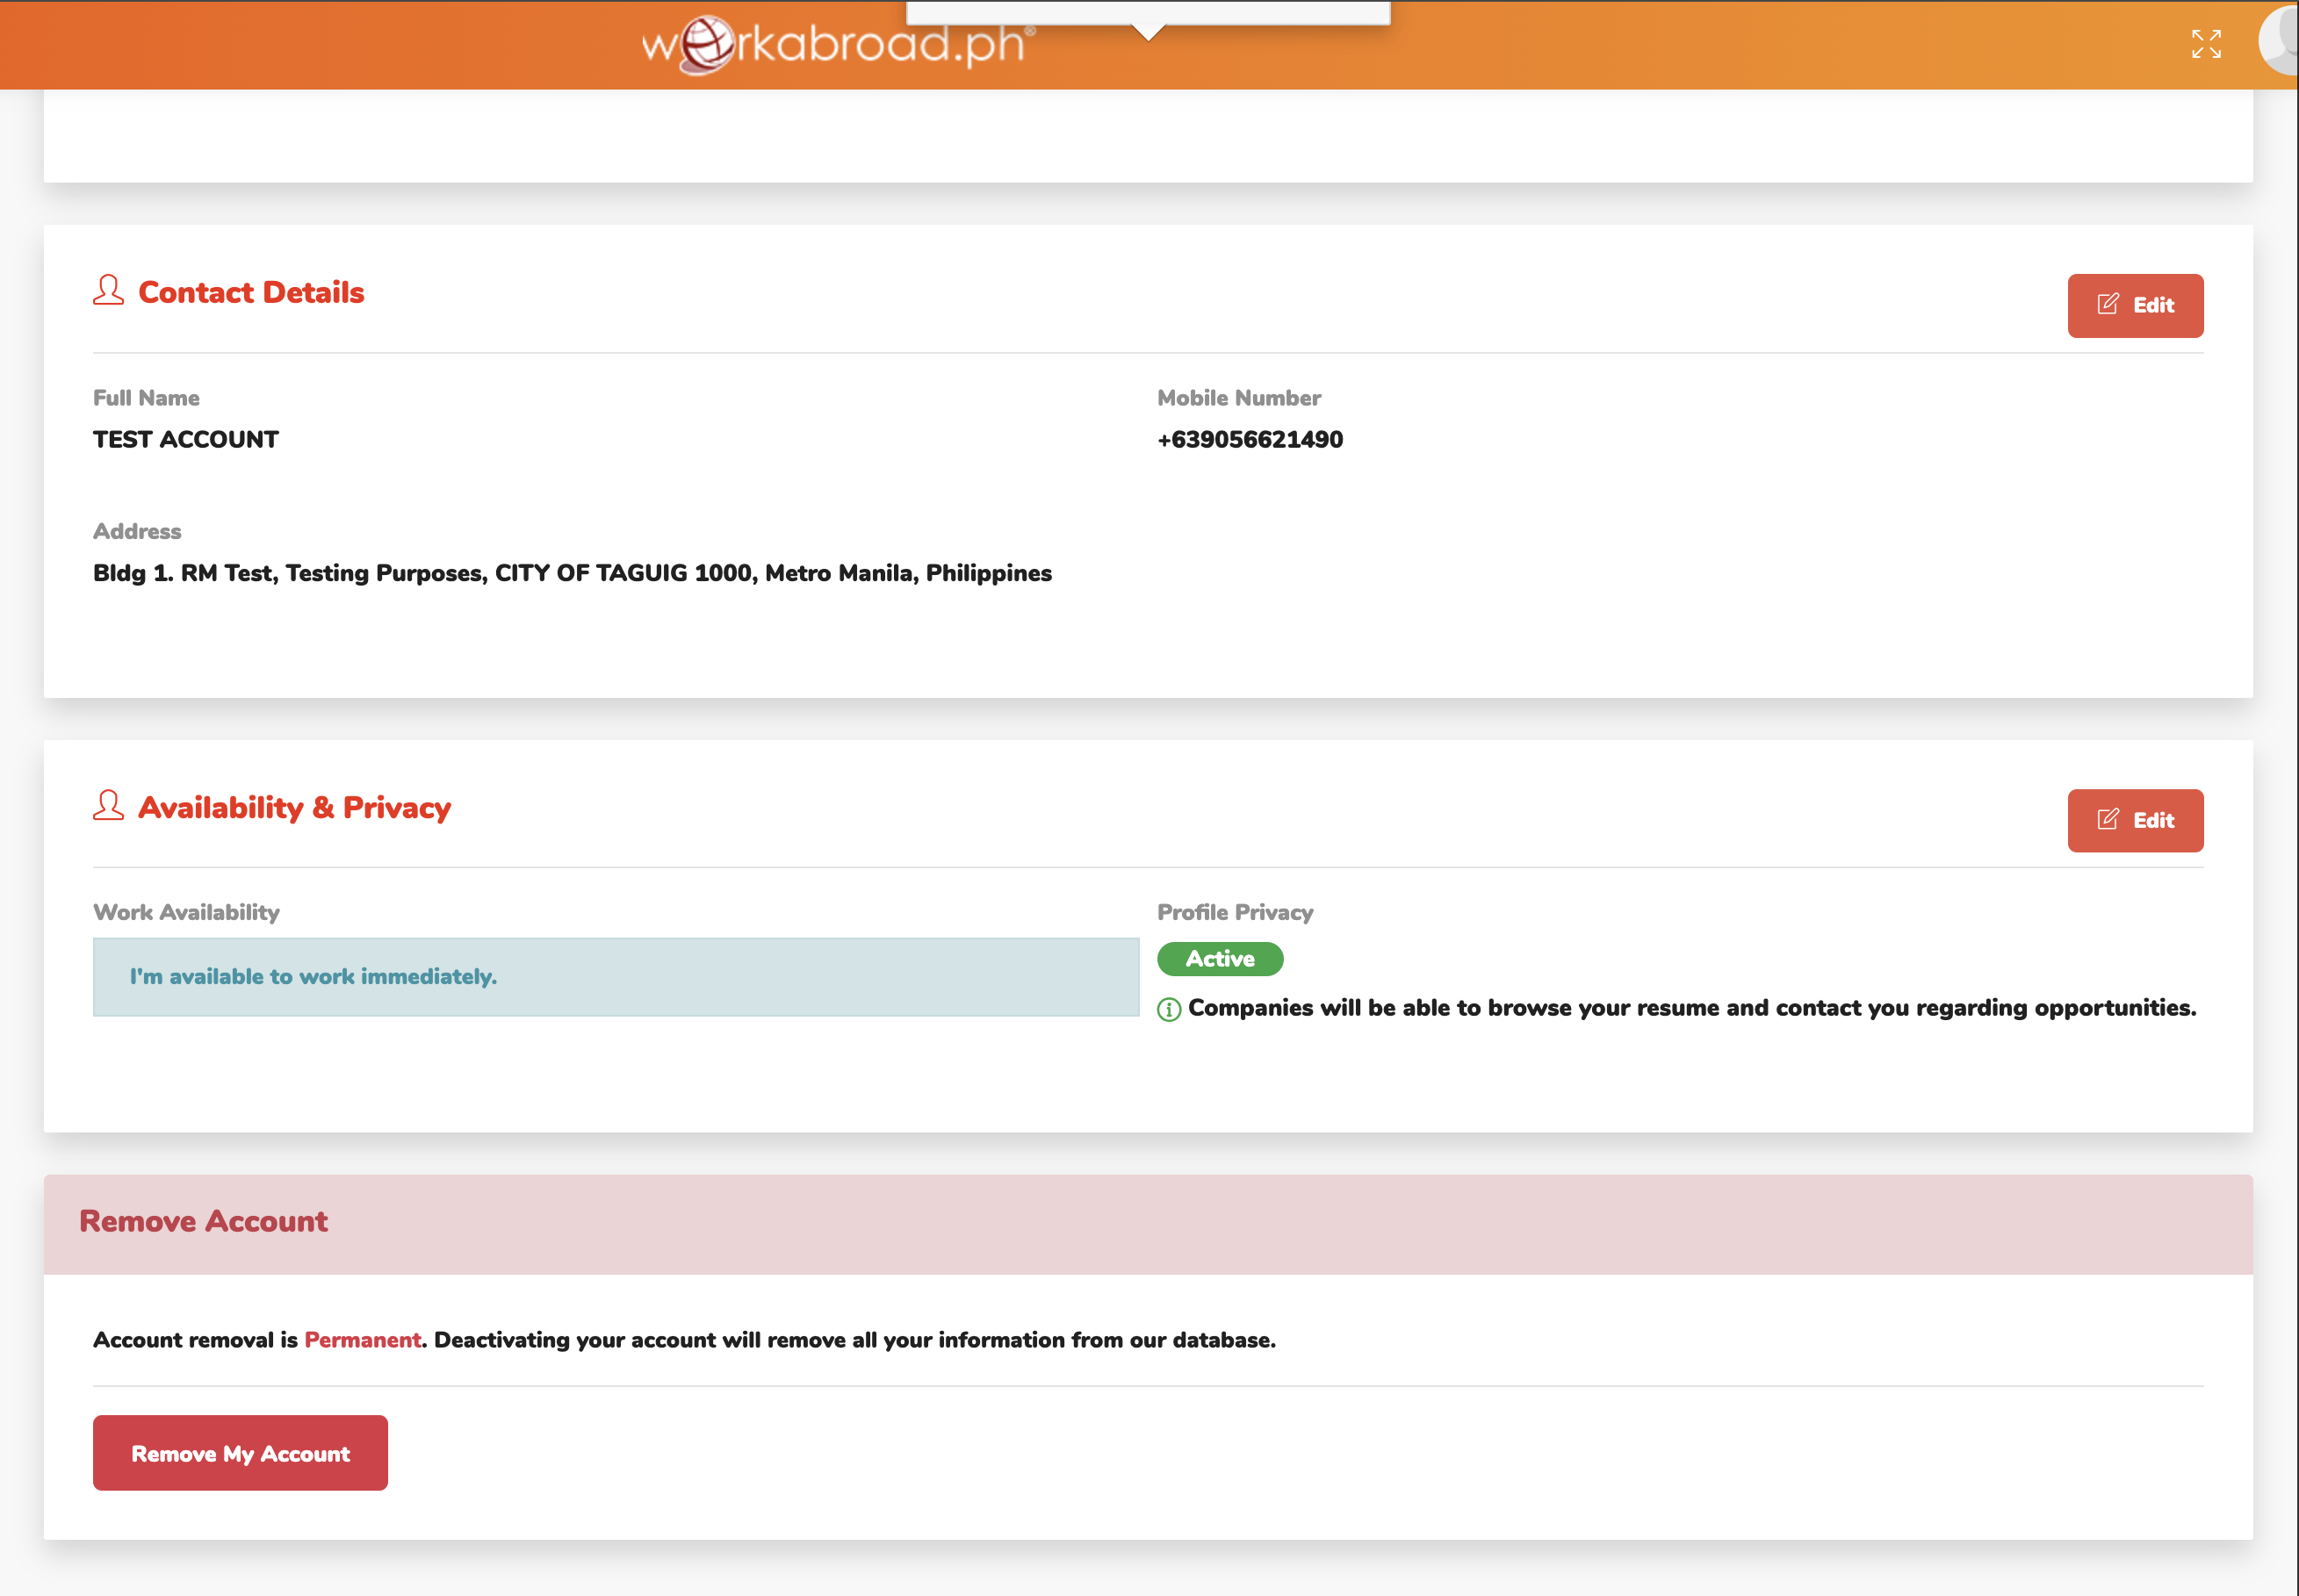The width and height of the screenshot is (2299, 1596).
Task: Click the mobile number +639056621490
Action: click(1249, 439)
